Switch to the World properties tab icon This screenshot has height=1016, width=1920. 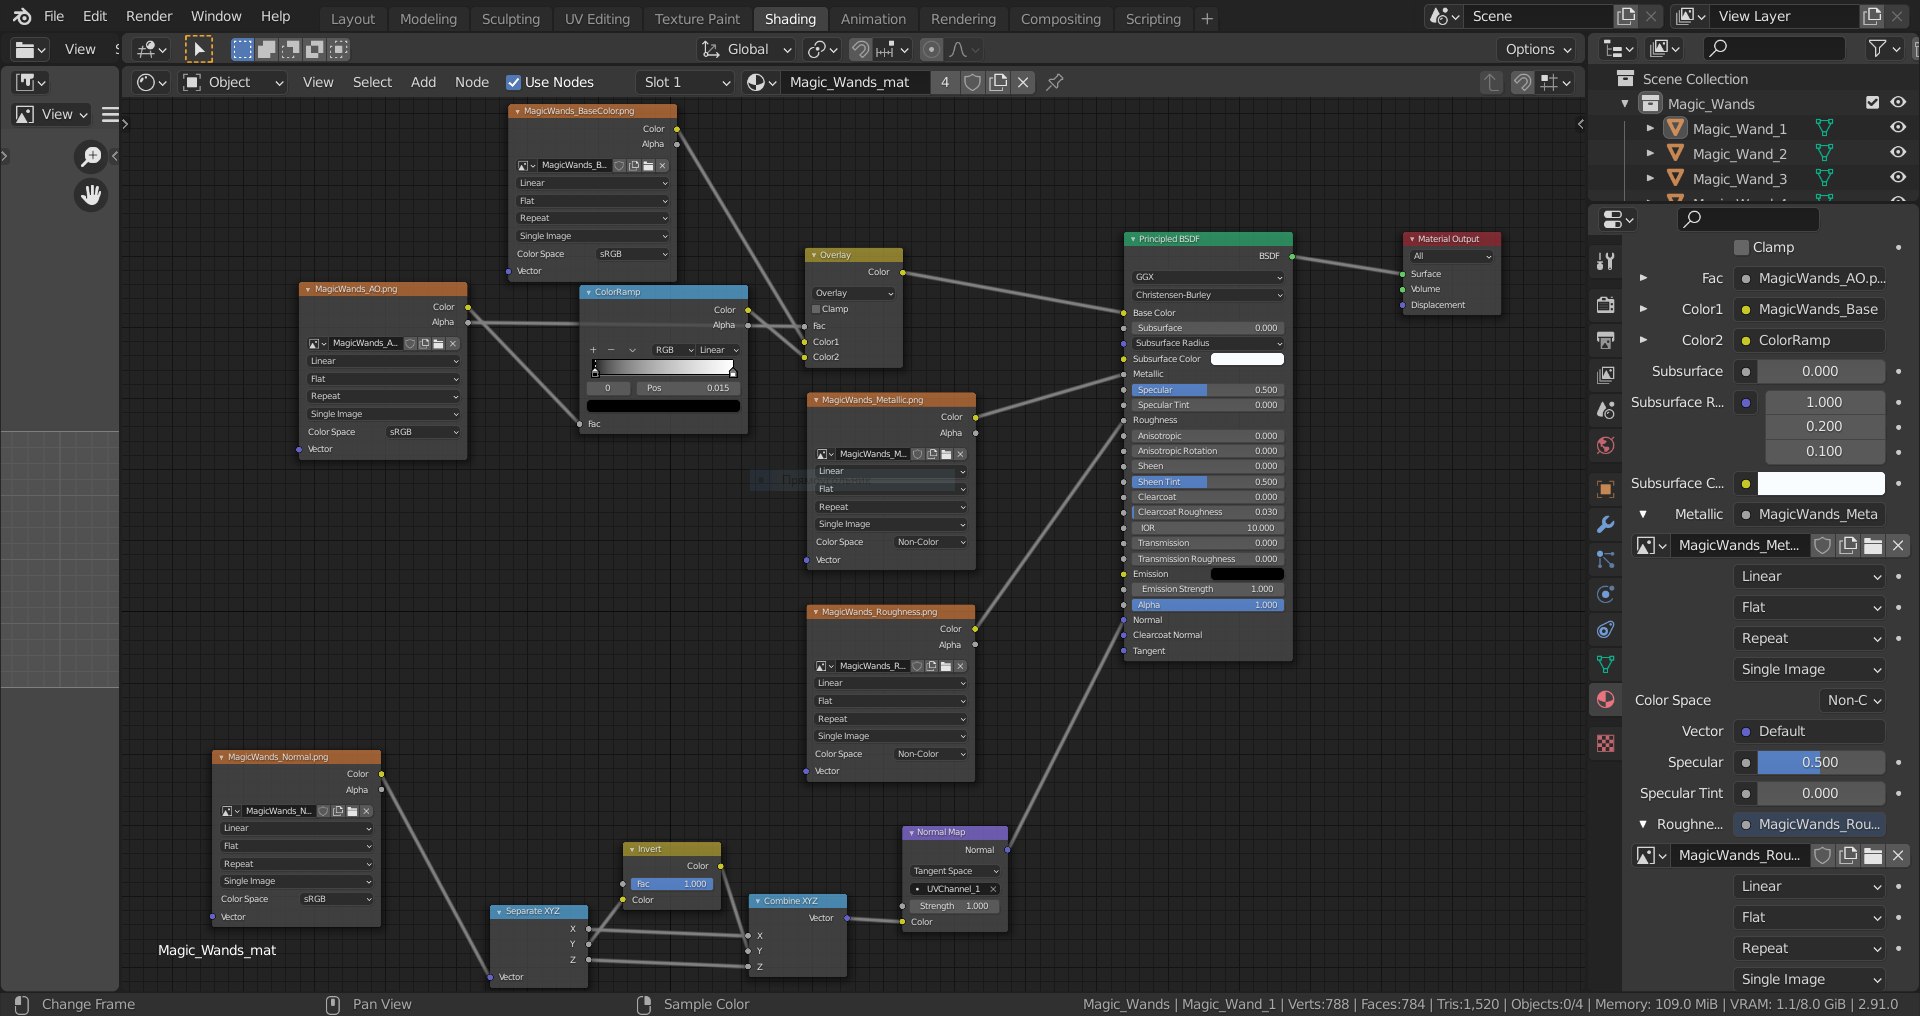(x=1605, y=445)
